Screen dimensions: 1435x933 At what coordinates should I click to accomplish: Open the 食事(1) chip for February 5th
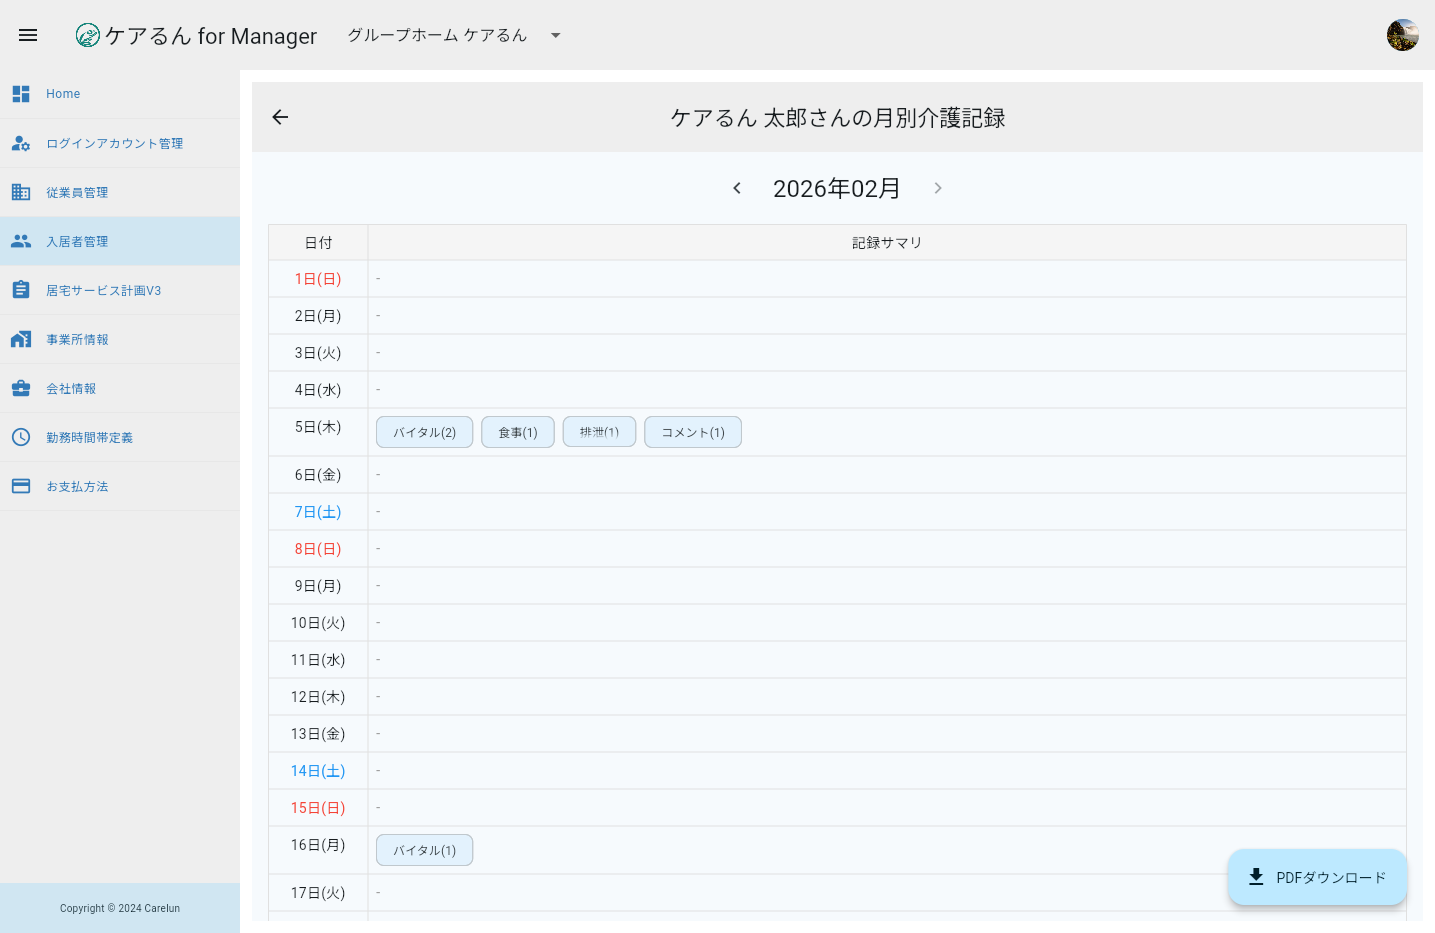[x=517, y=432]
